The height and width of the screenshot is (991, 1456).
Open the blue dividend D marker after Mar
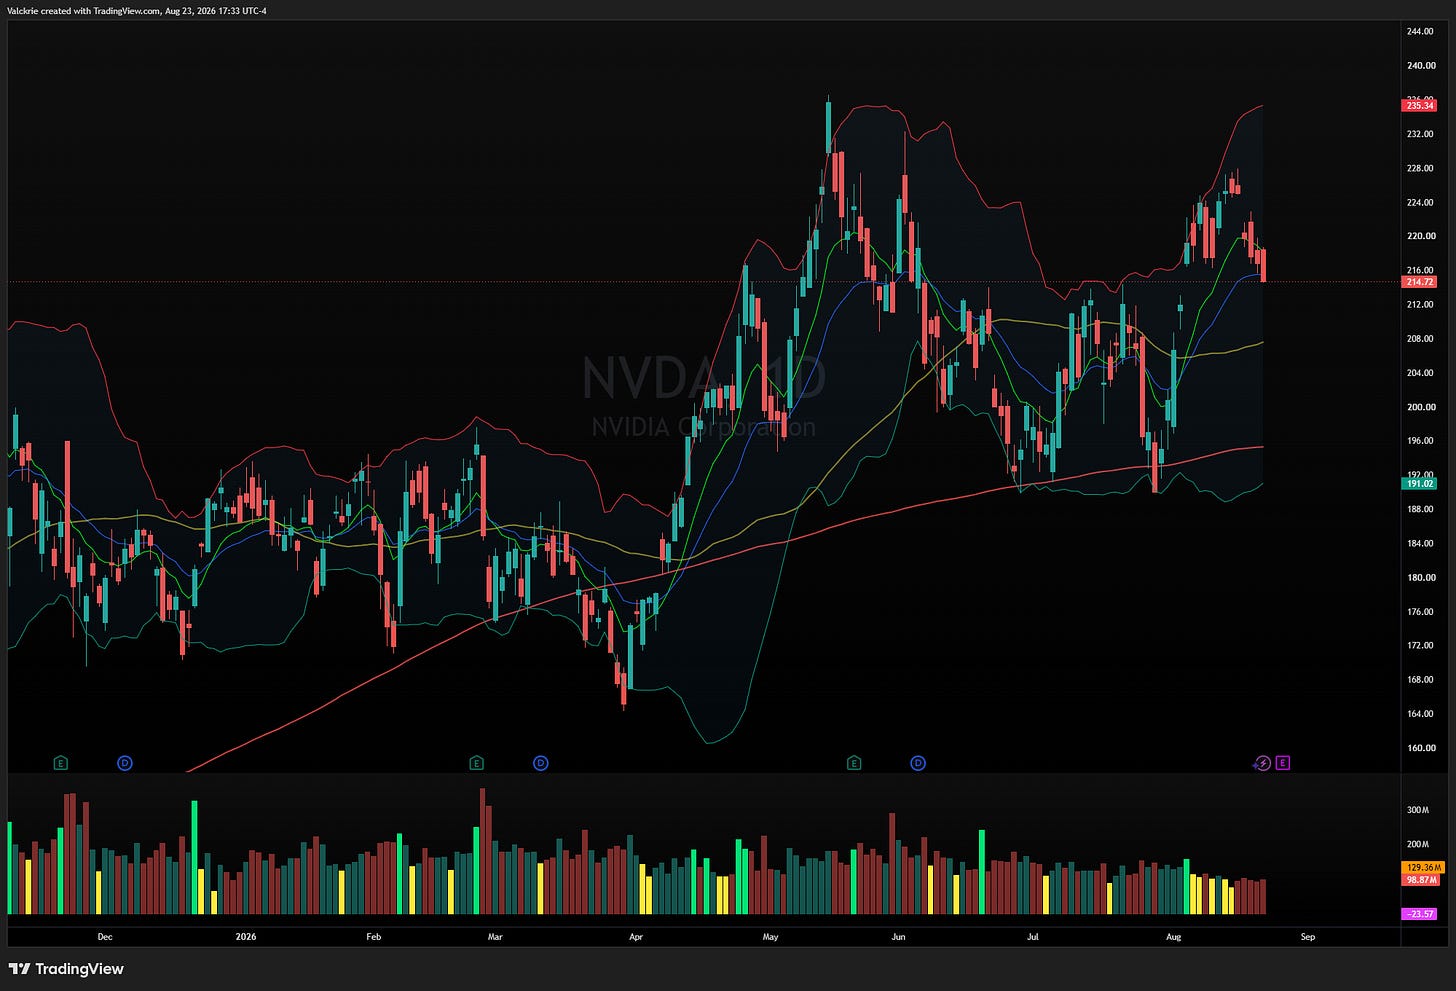540,763
